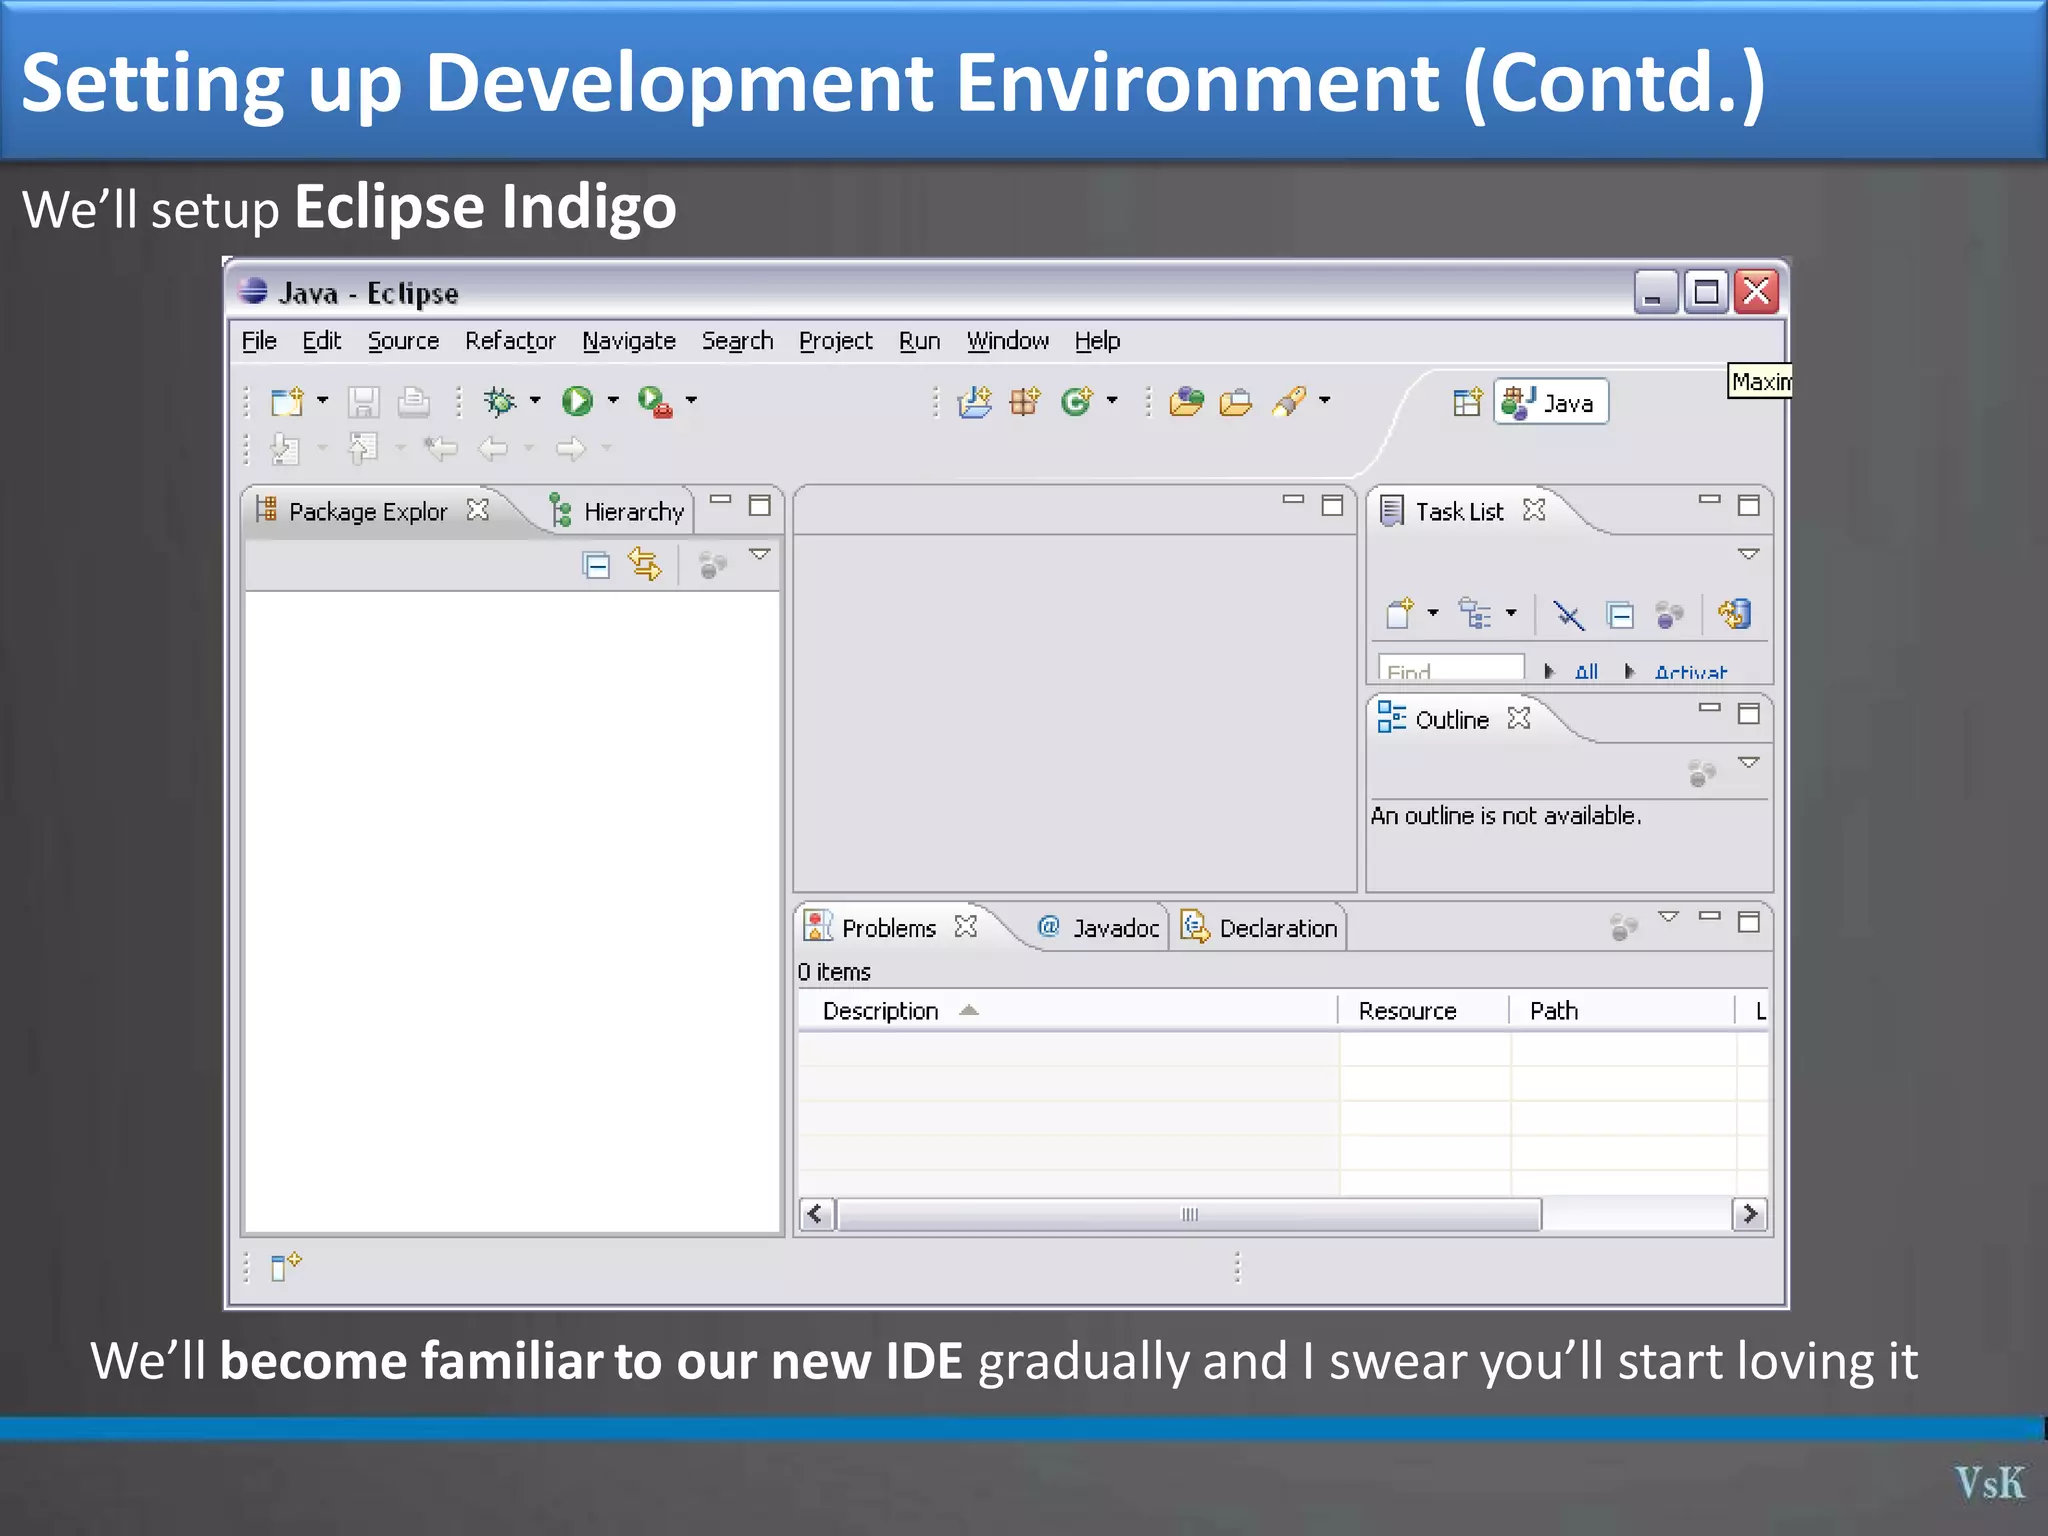Sort by the Description column header
The image size is (2048, 1536).
(x=1068, y=1011)
